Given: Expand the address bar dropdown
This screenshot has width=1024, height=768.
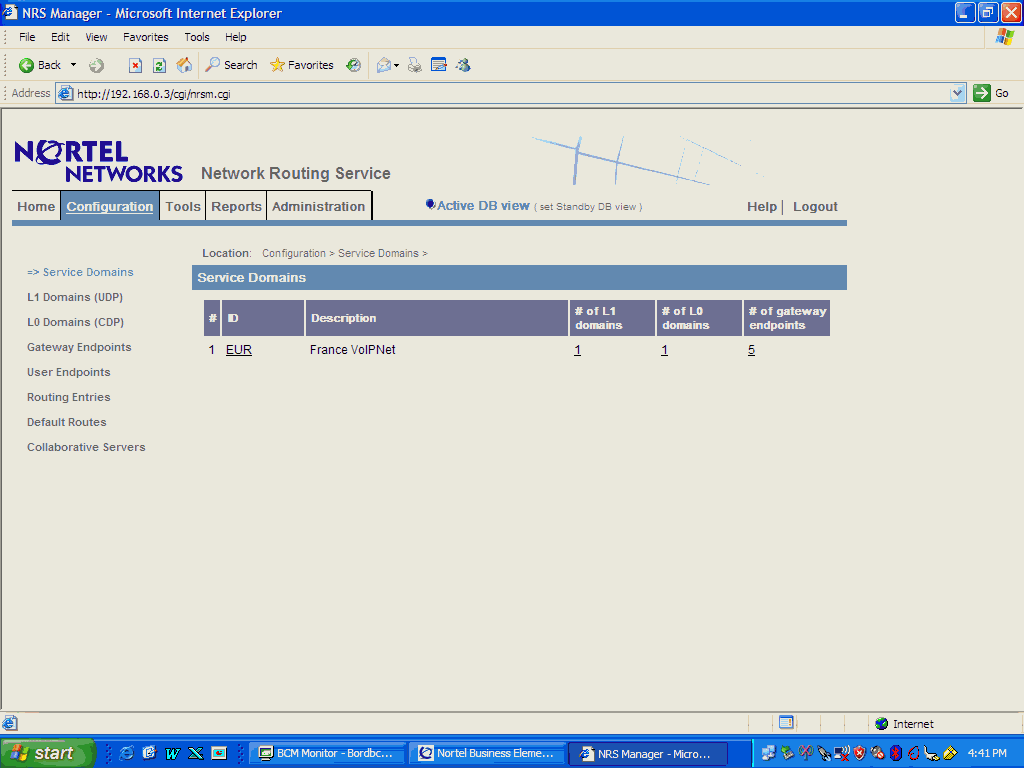Looking at the screenshot, I should tap(957, 93).
